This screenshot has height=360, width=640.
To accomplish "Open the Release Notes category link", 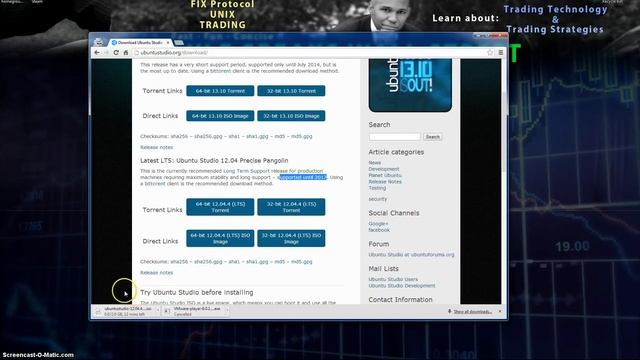I will 385,182.
